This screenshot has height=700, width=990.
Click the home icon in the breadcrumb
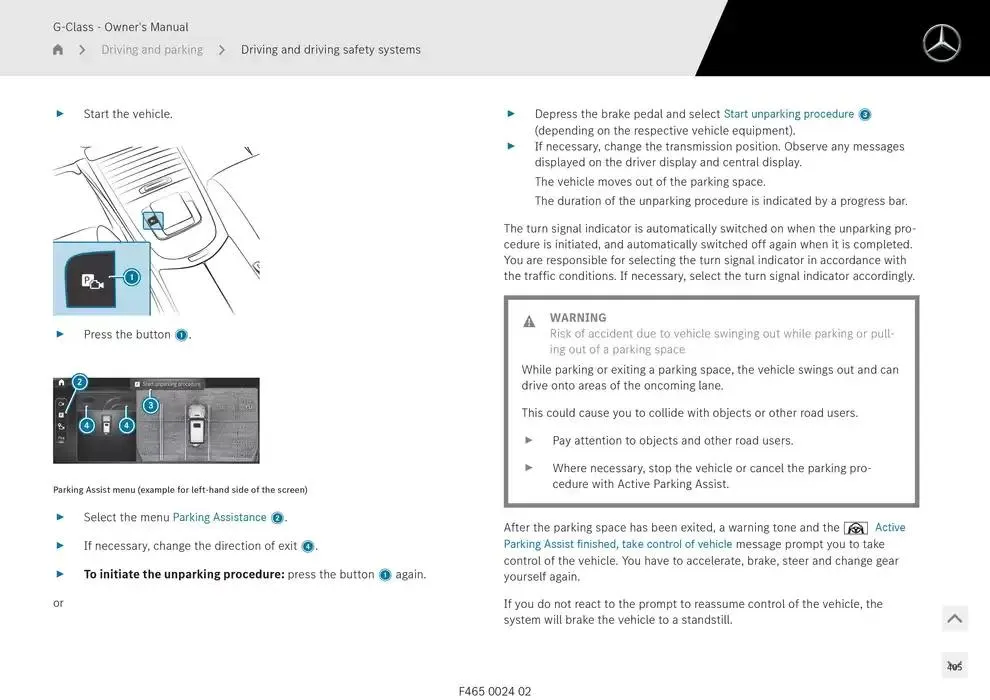tap(58, 50)
